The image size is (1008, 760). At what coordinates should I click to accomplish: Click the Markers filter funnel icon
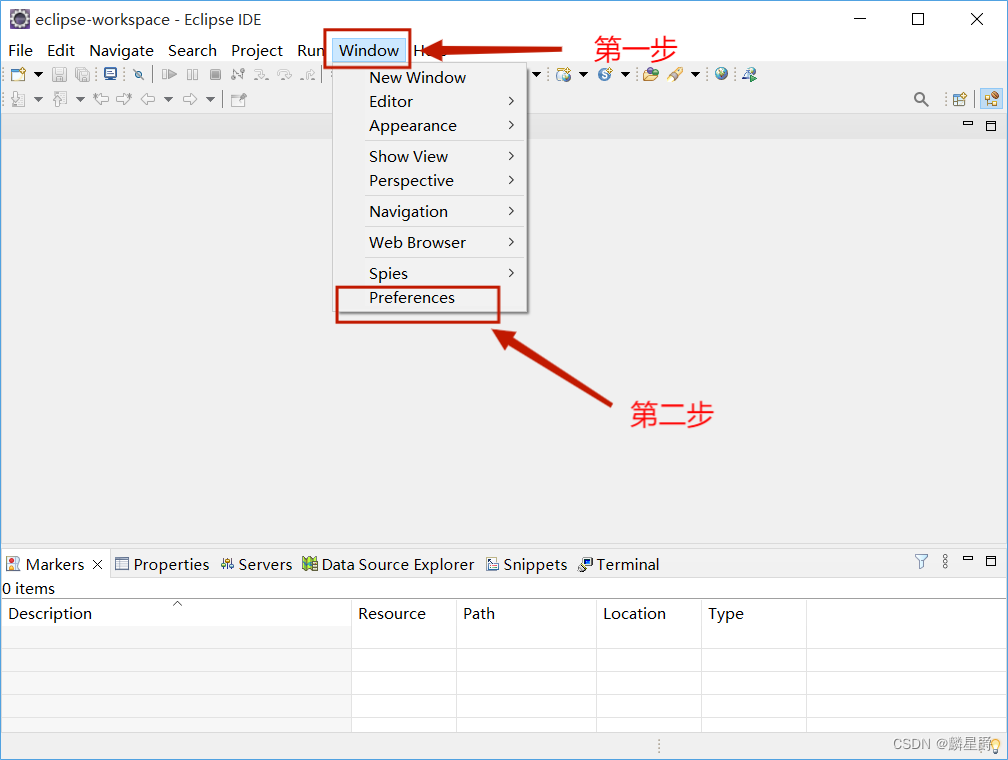921,561
